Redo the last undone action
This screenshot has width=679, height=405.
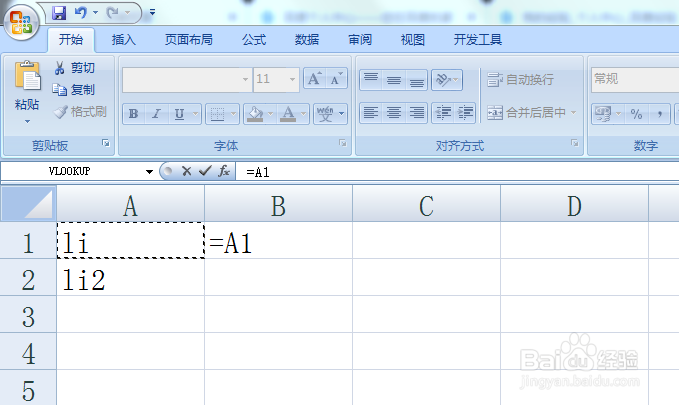(x=113, y=13)
